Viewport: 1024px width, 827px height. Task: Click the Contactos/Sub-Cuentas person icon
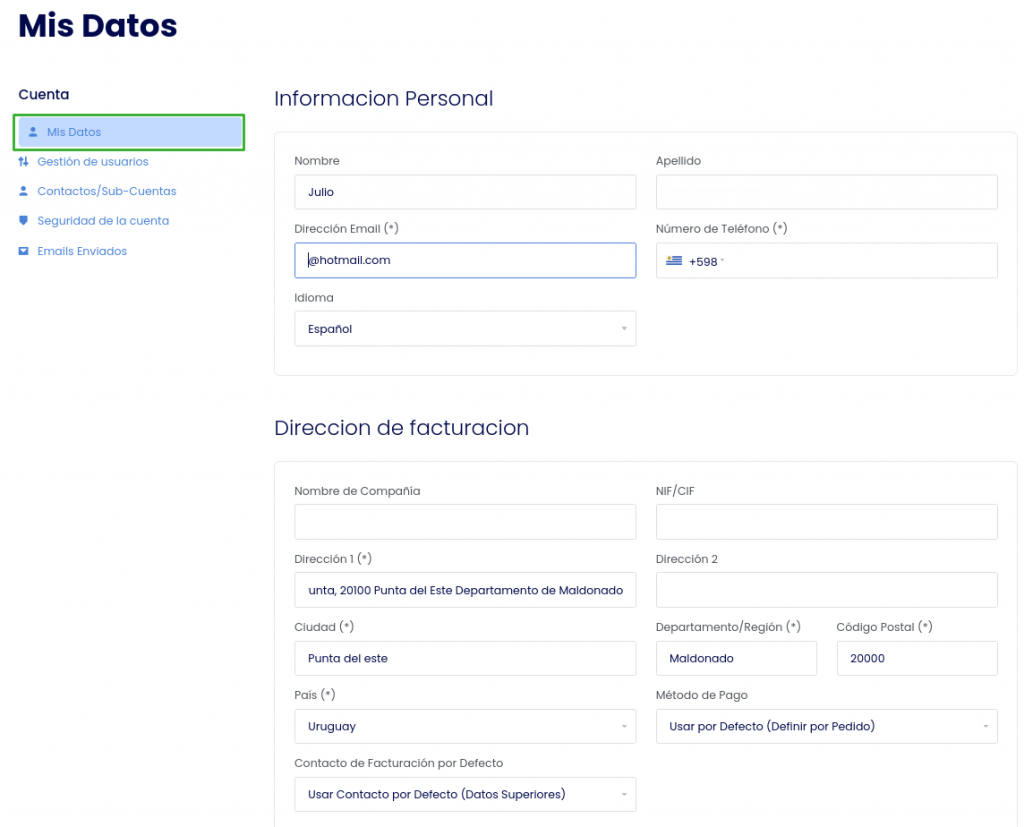tap(24, 191)
